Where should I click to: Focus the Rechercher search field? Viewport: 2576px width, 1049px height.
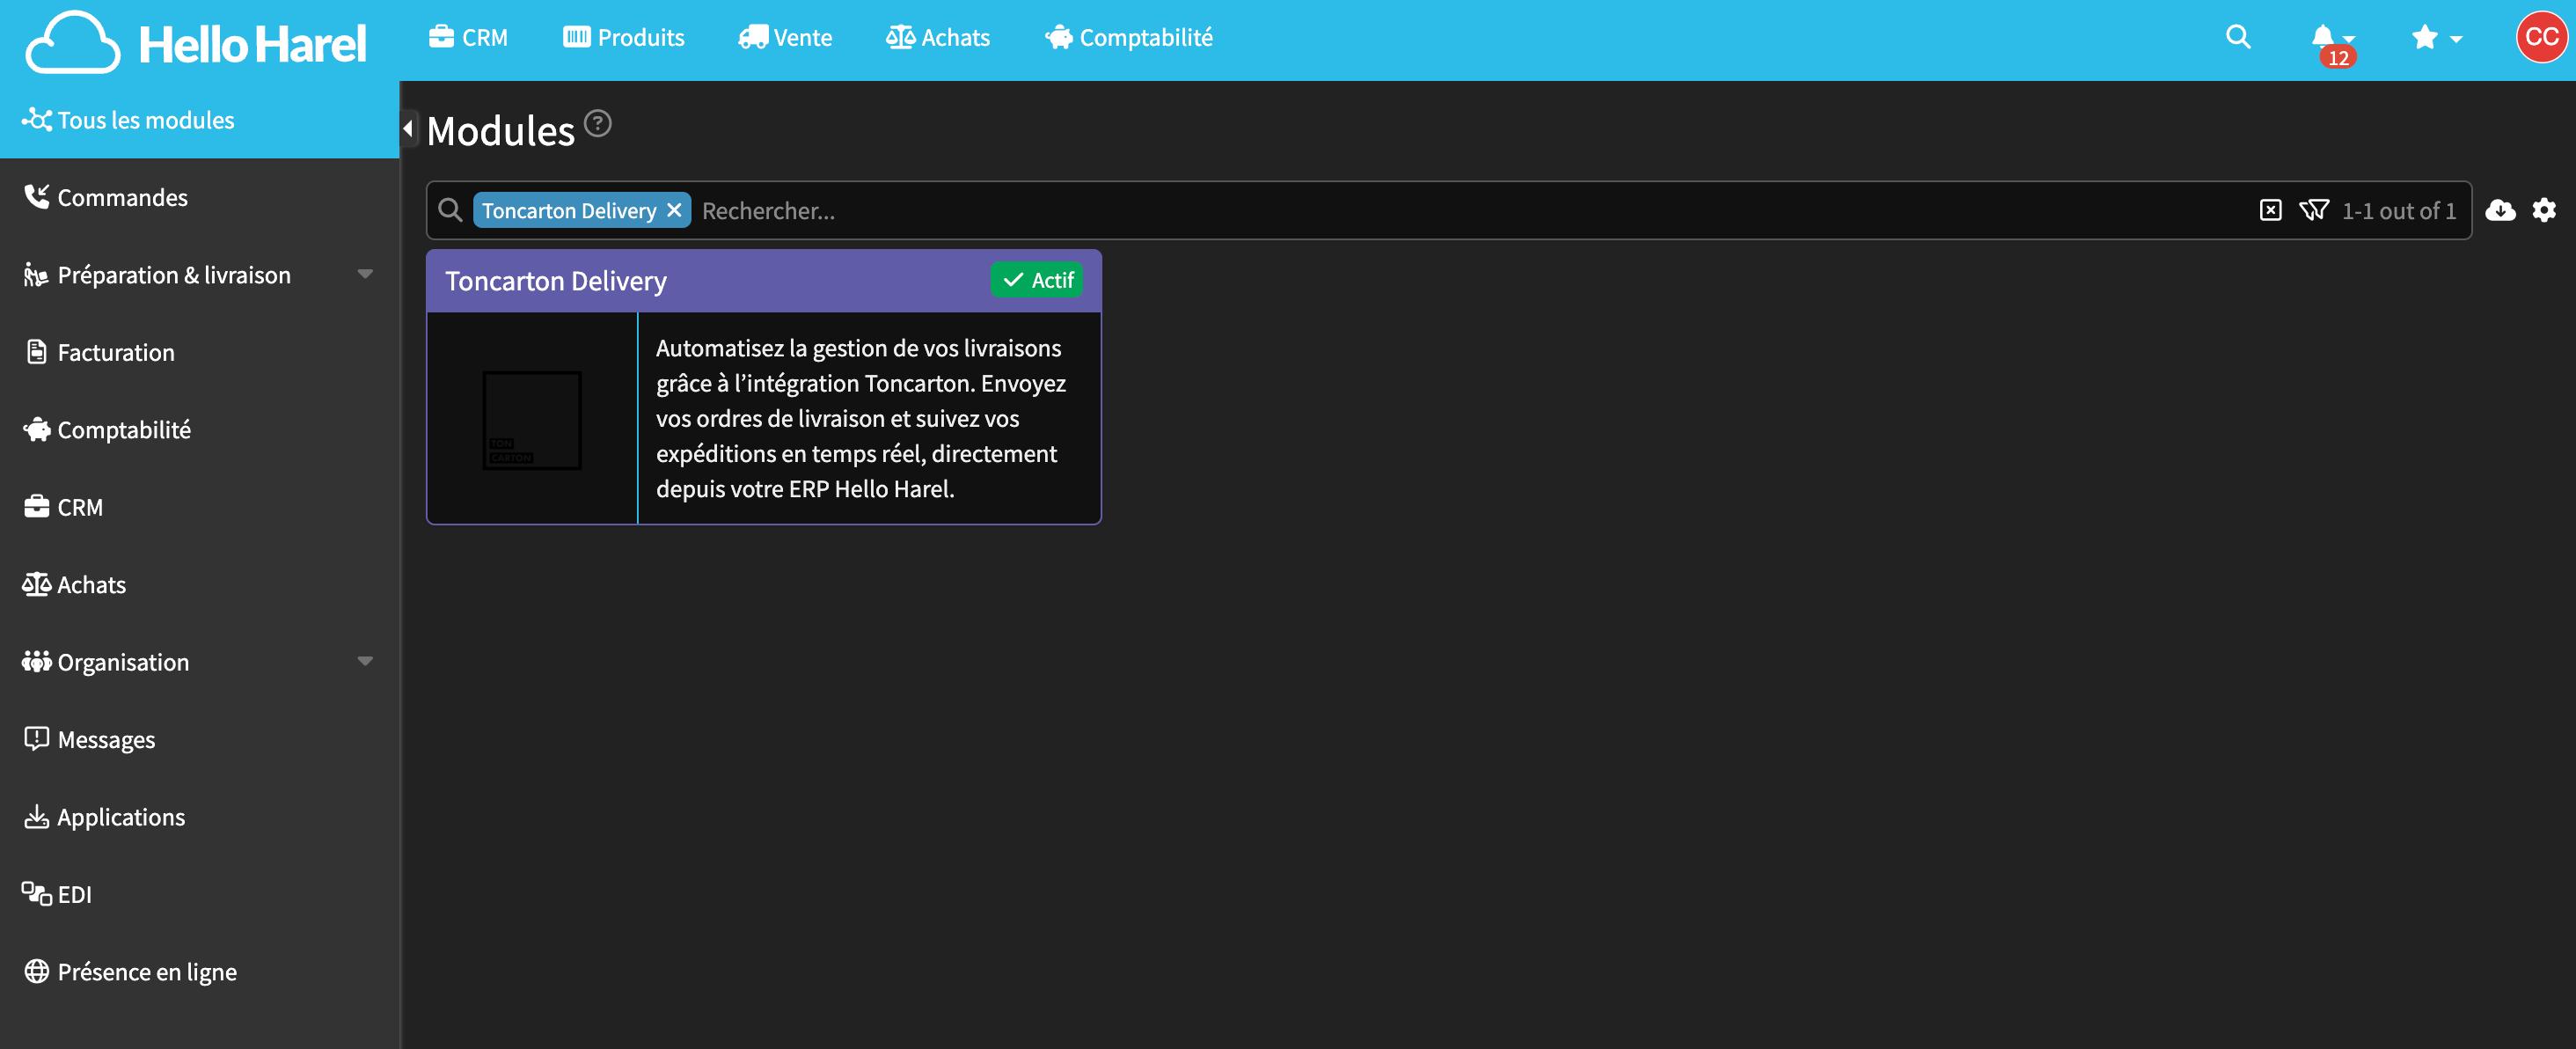point(1470,210)
